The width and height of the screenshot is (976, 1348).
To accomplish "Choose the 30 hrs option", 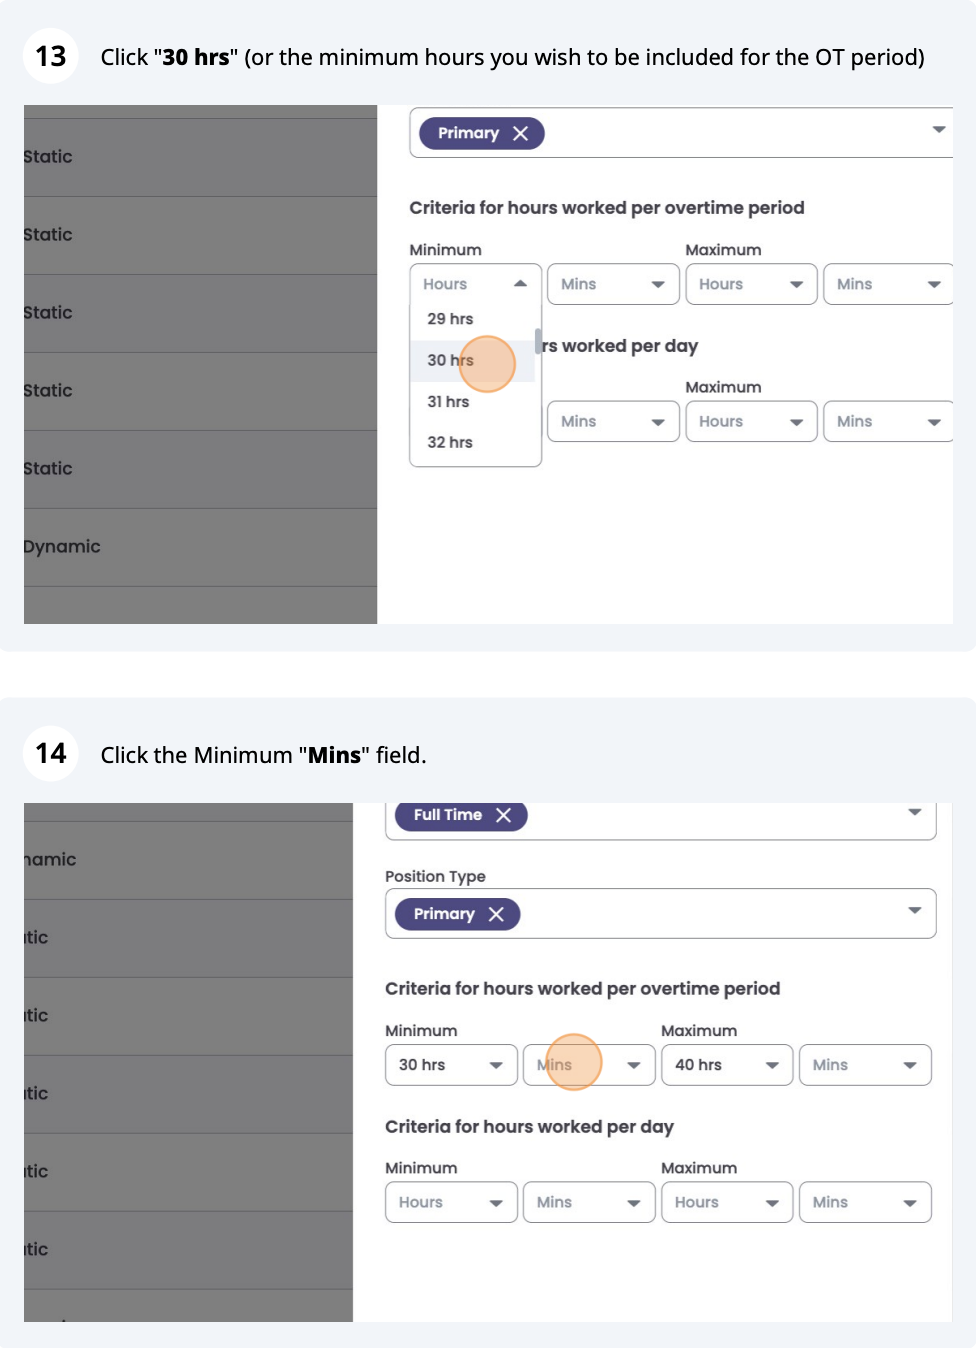I will [x=450, y=360].
